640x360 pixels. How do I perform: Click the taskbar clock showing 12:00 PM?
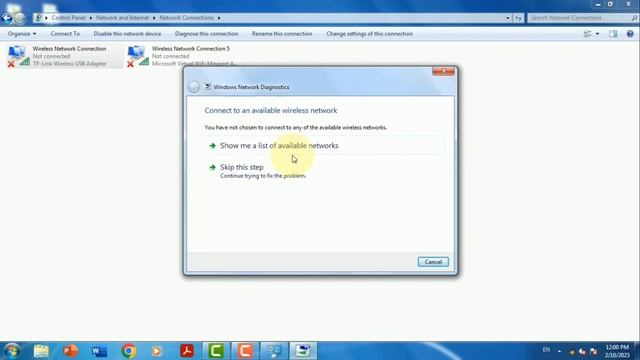point(617,351)
